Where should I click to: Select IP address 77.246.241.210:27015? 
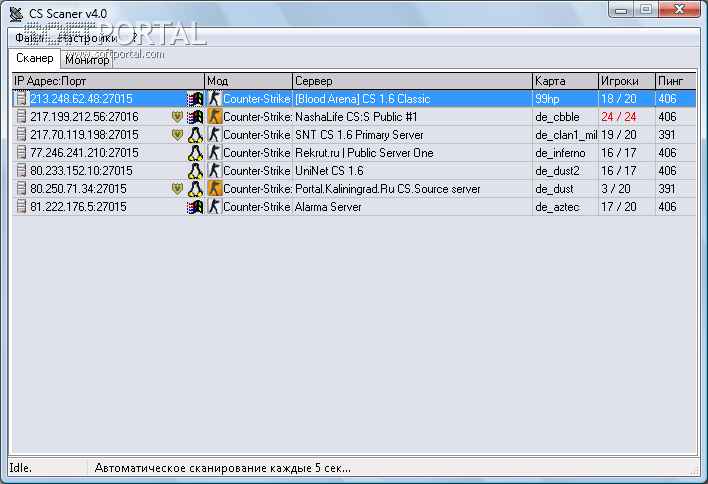click(x=84, y=153)
